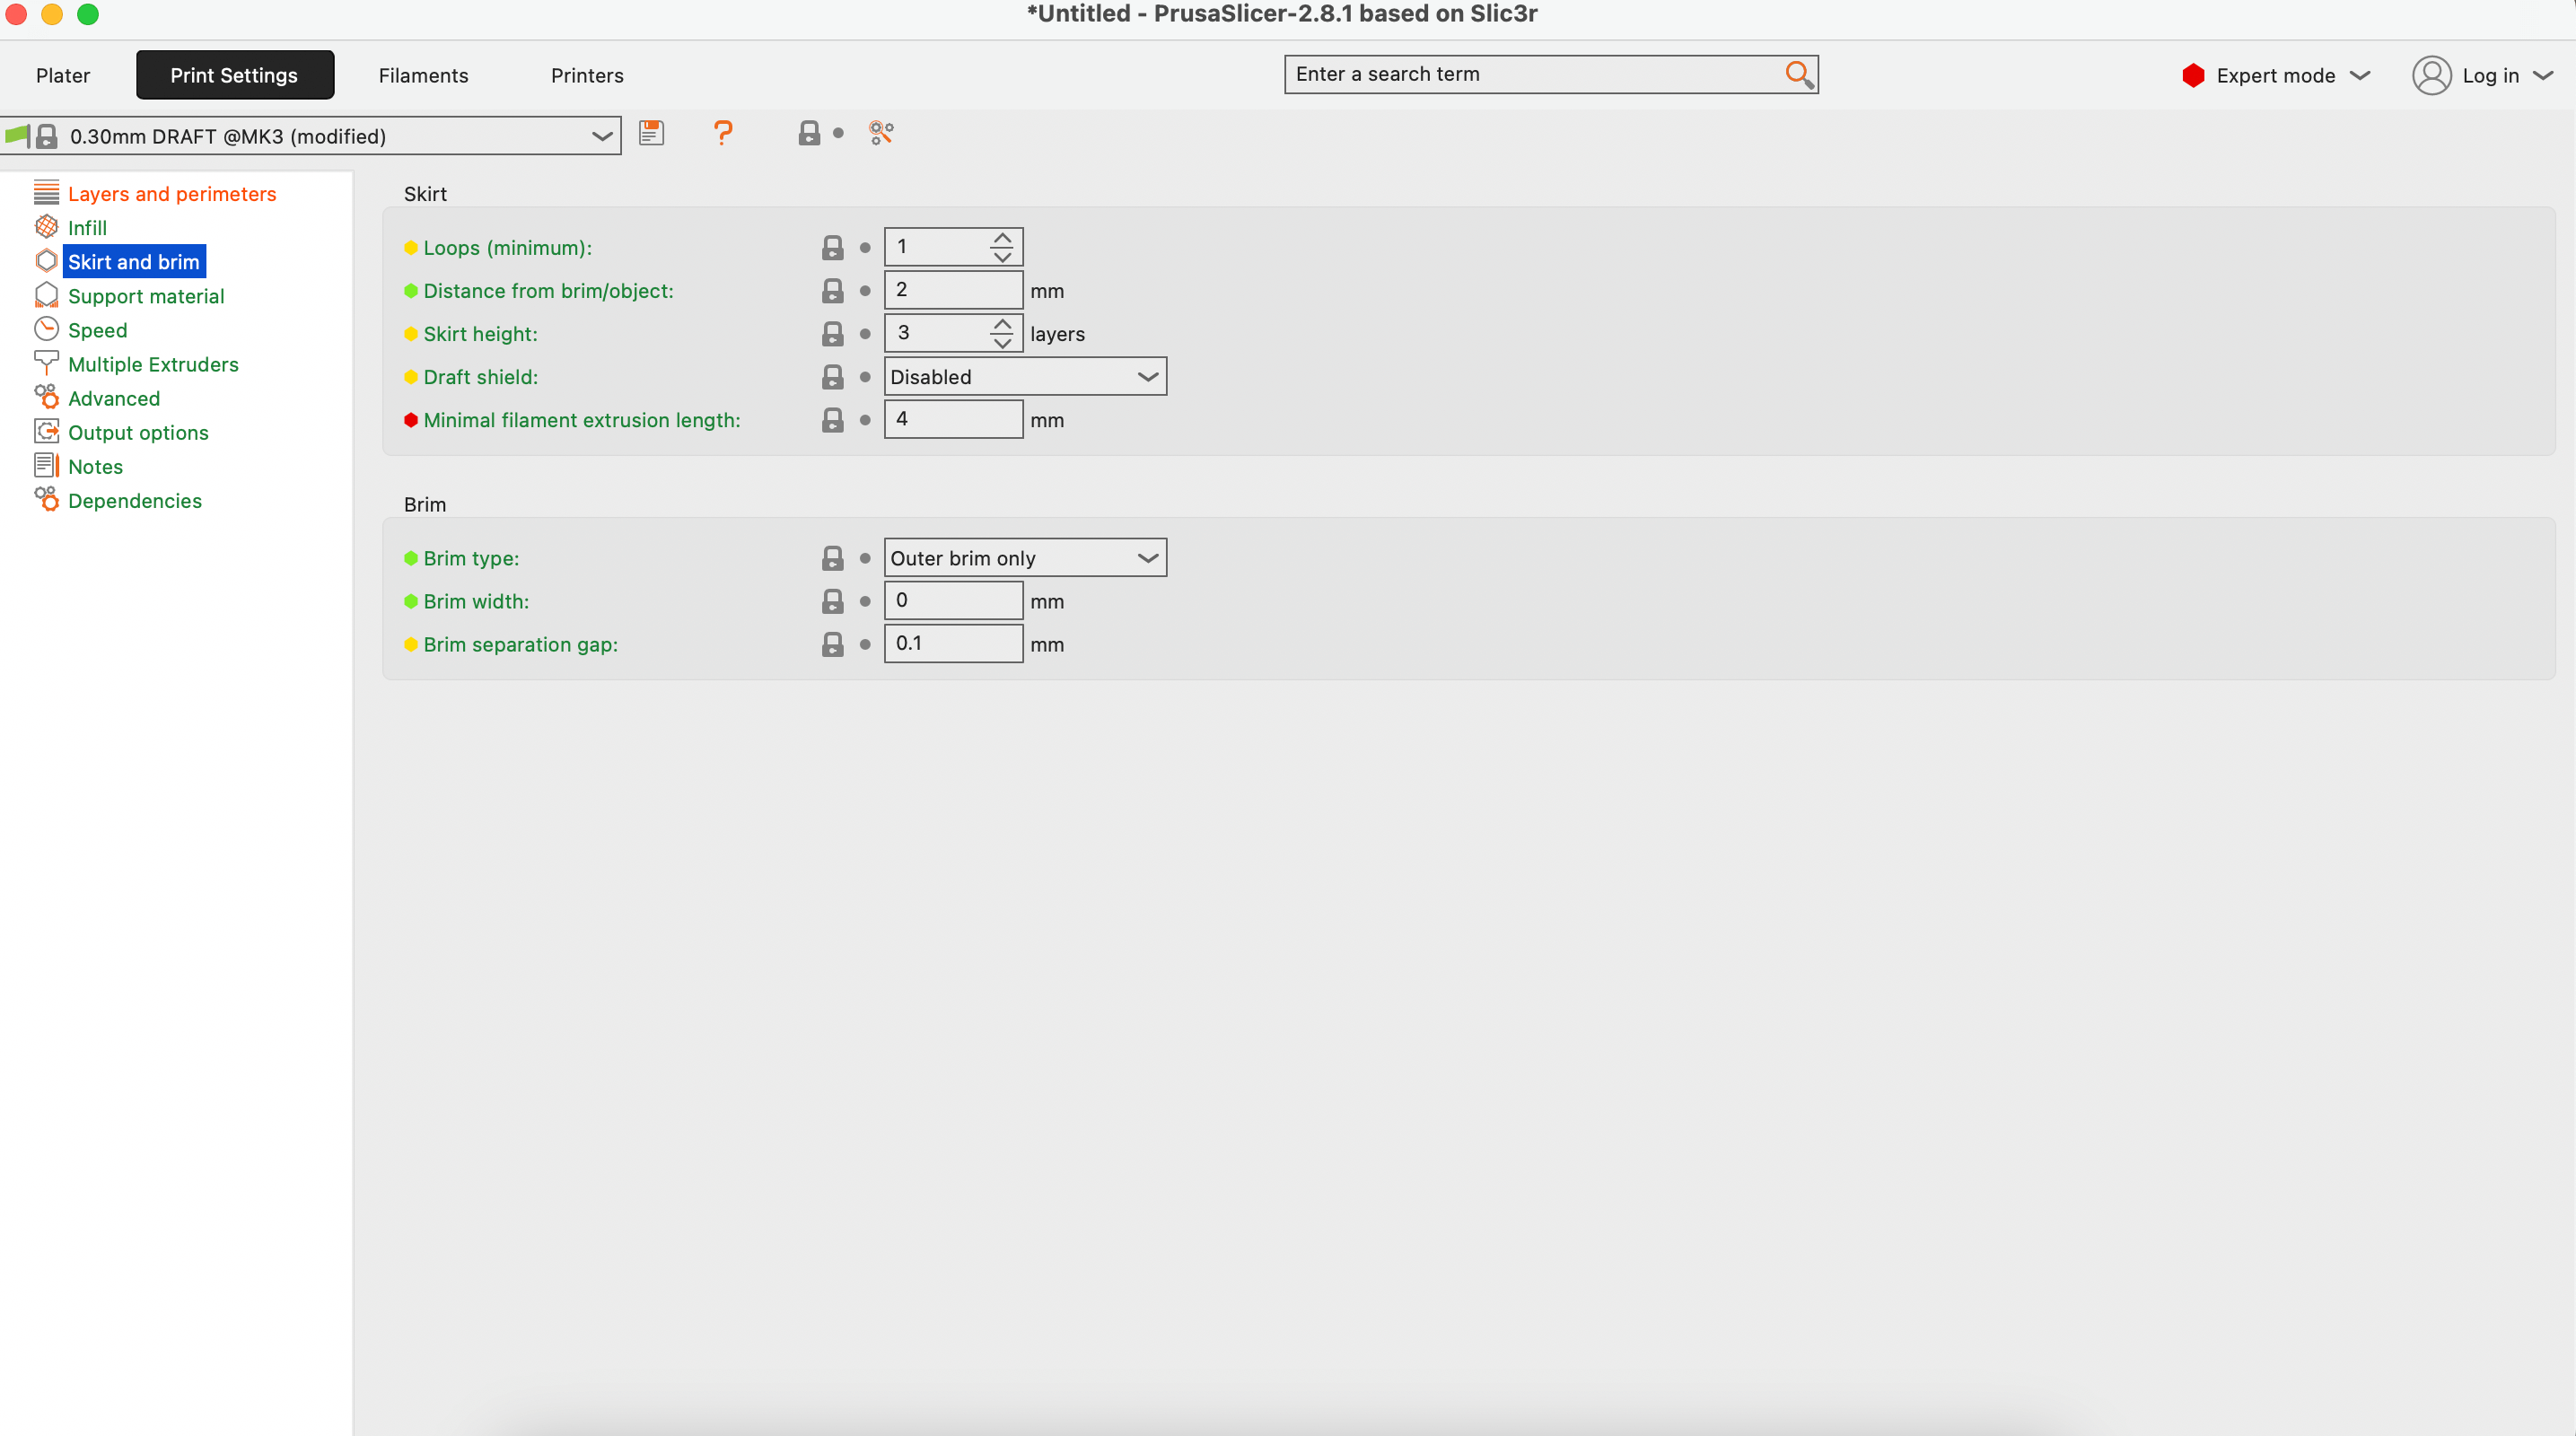Click the search magnifier icon
The height and width of the screenshot is (1436, 2576).
tap(1799, 74)
